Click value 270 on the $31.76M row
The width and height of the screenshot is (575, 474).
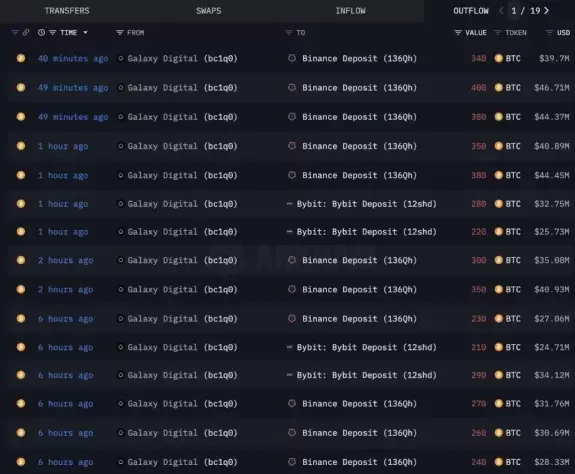tap(479, 404)
